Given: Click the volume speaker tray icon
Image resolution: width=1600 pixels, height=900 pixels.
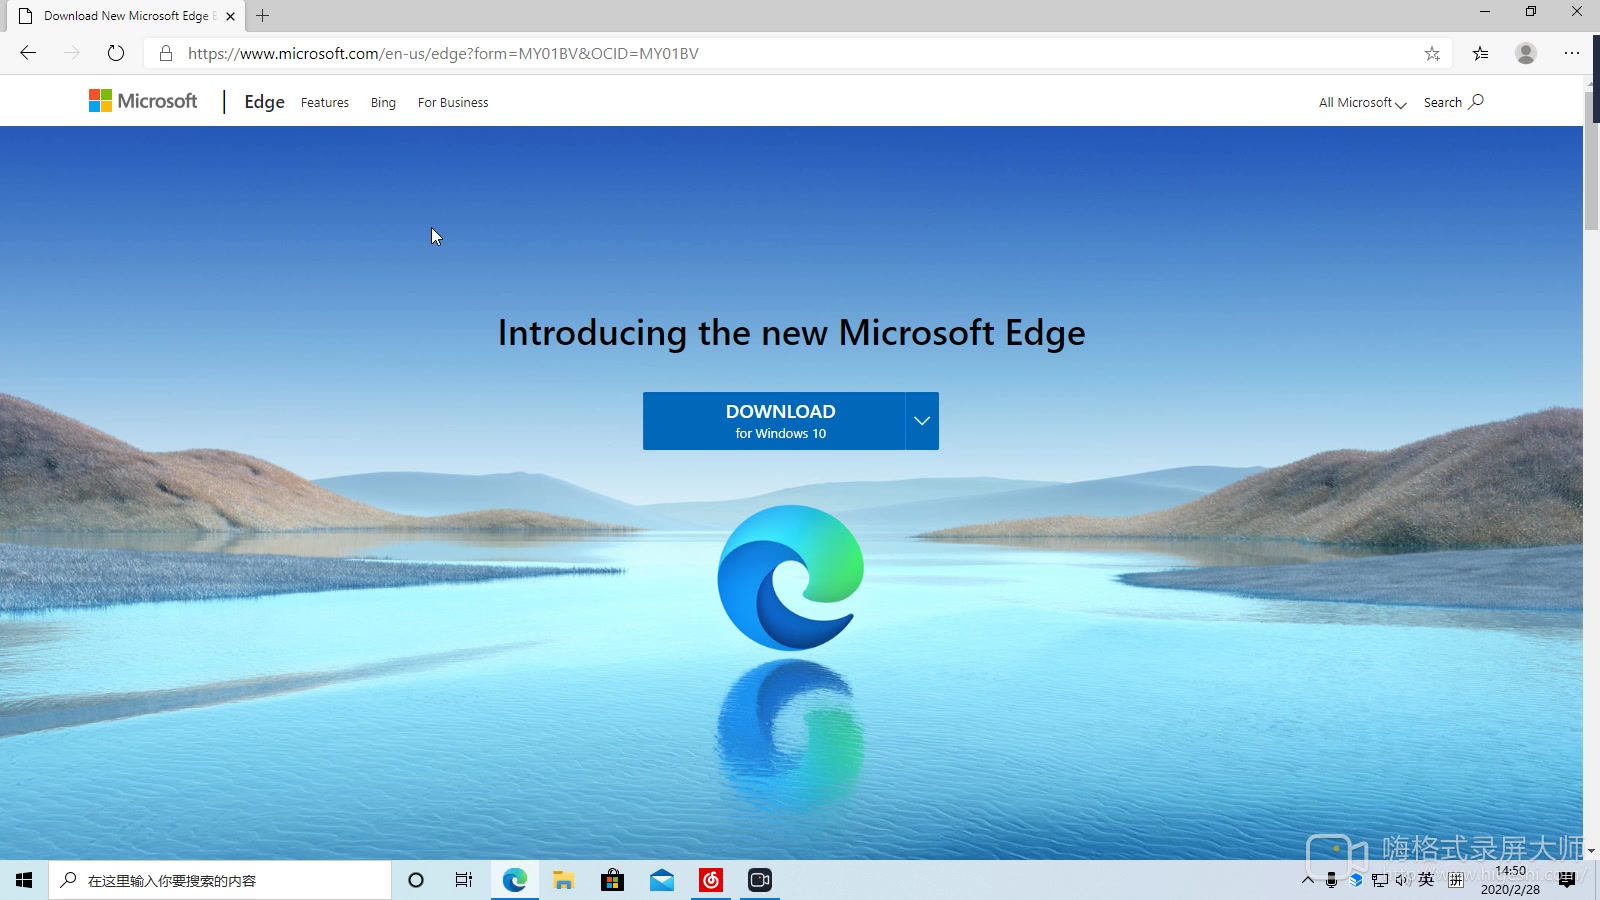Looking at the screenshot, I should click(x=1403, y=880).
